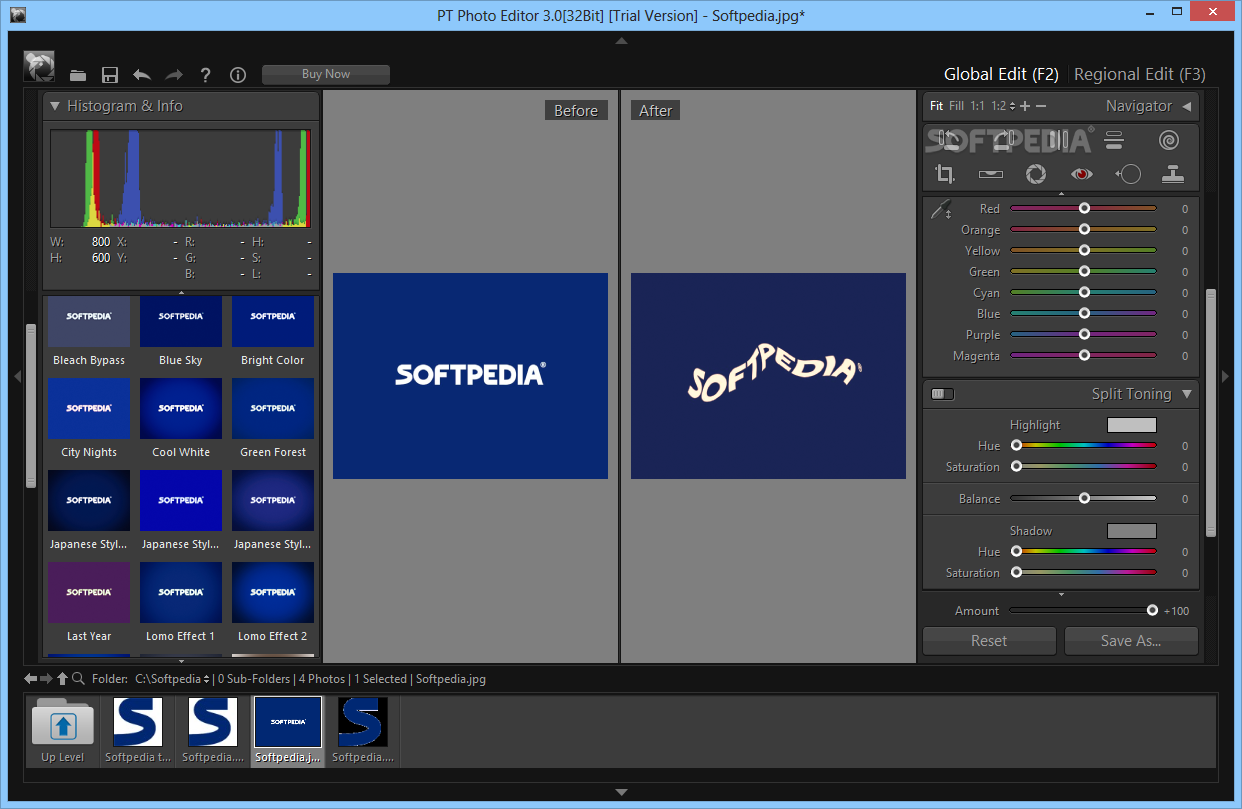Select the circle with arrow tool
Screen dimensions: 1242x809
1128,174
